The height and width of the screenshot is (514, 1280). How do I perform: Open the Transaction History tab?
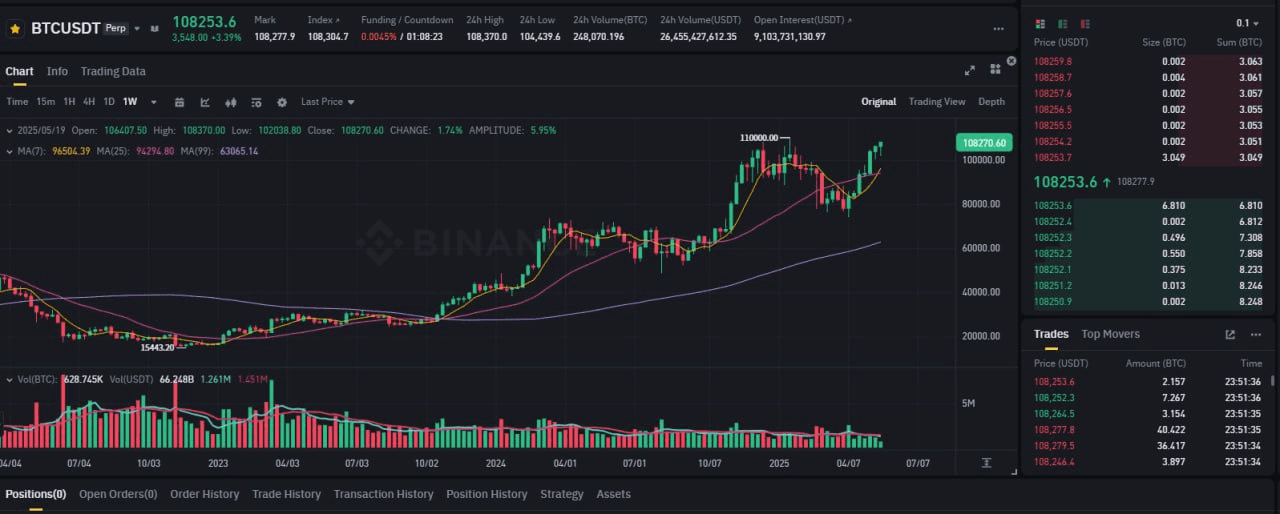(383, 494)
